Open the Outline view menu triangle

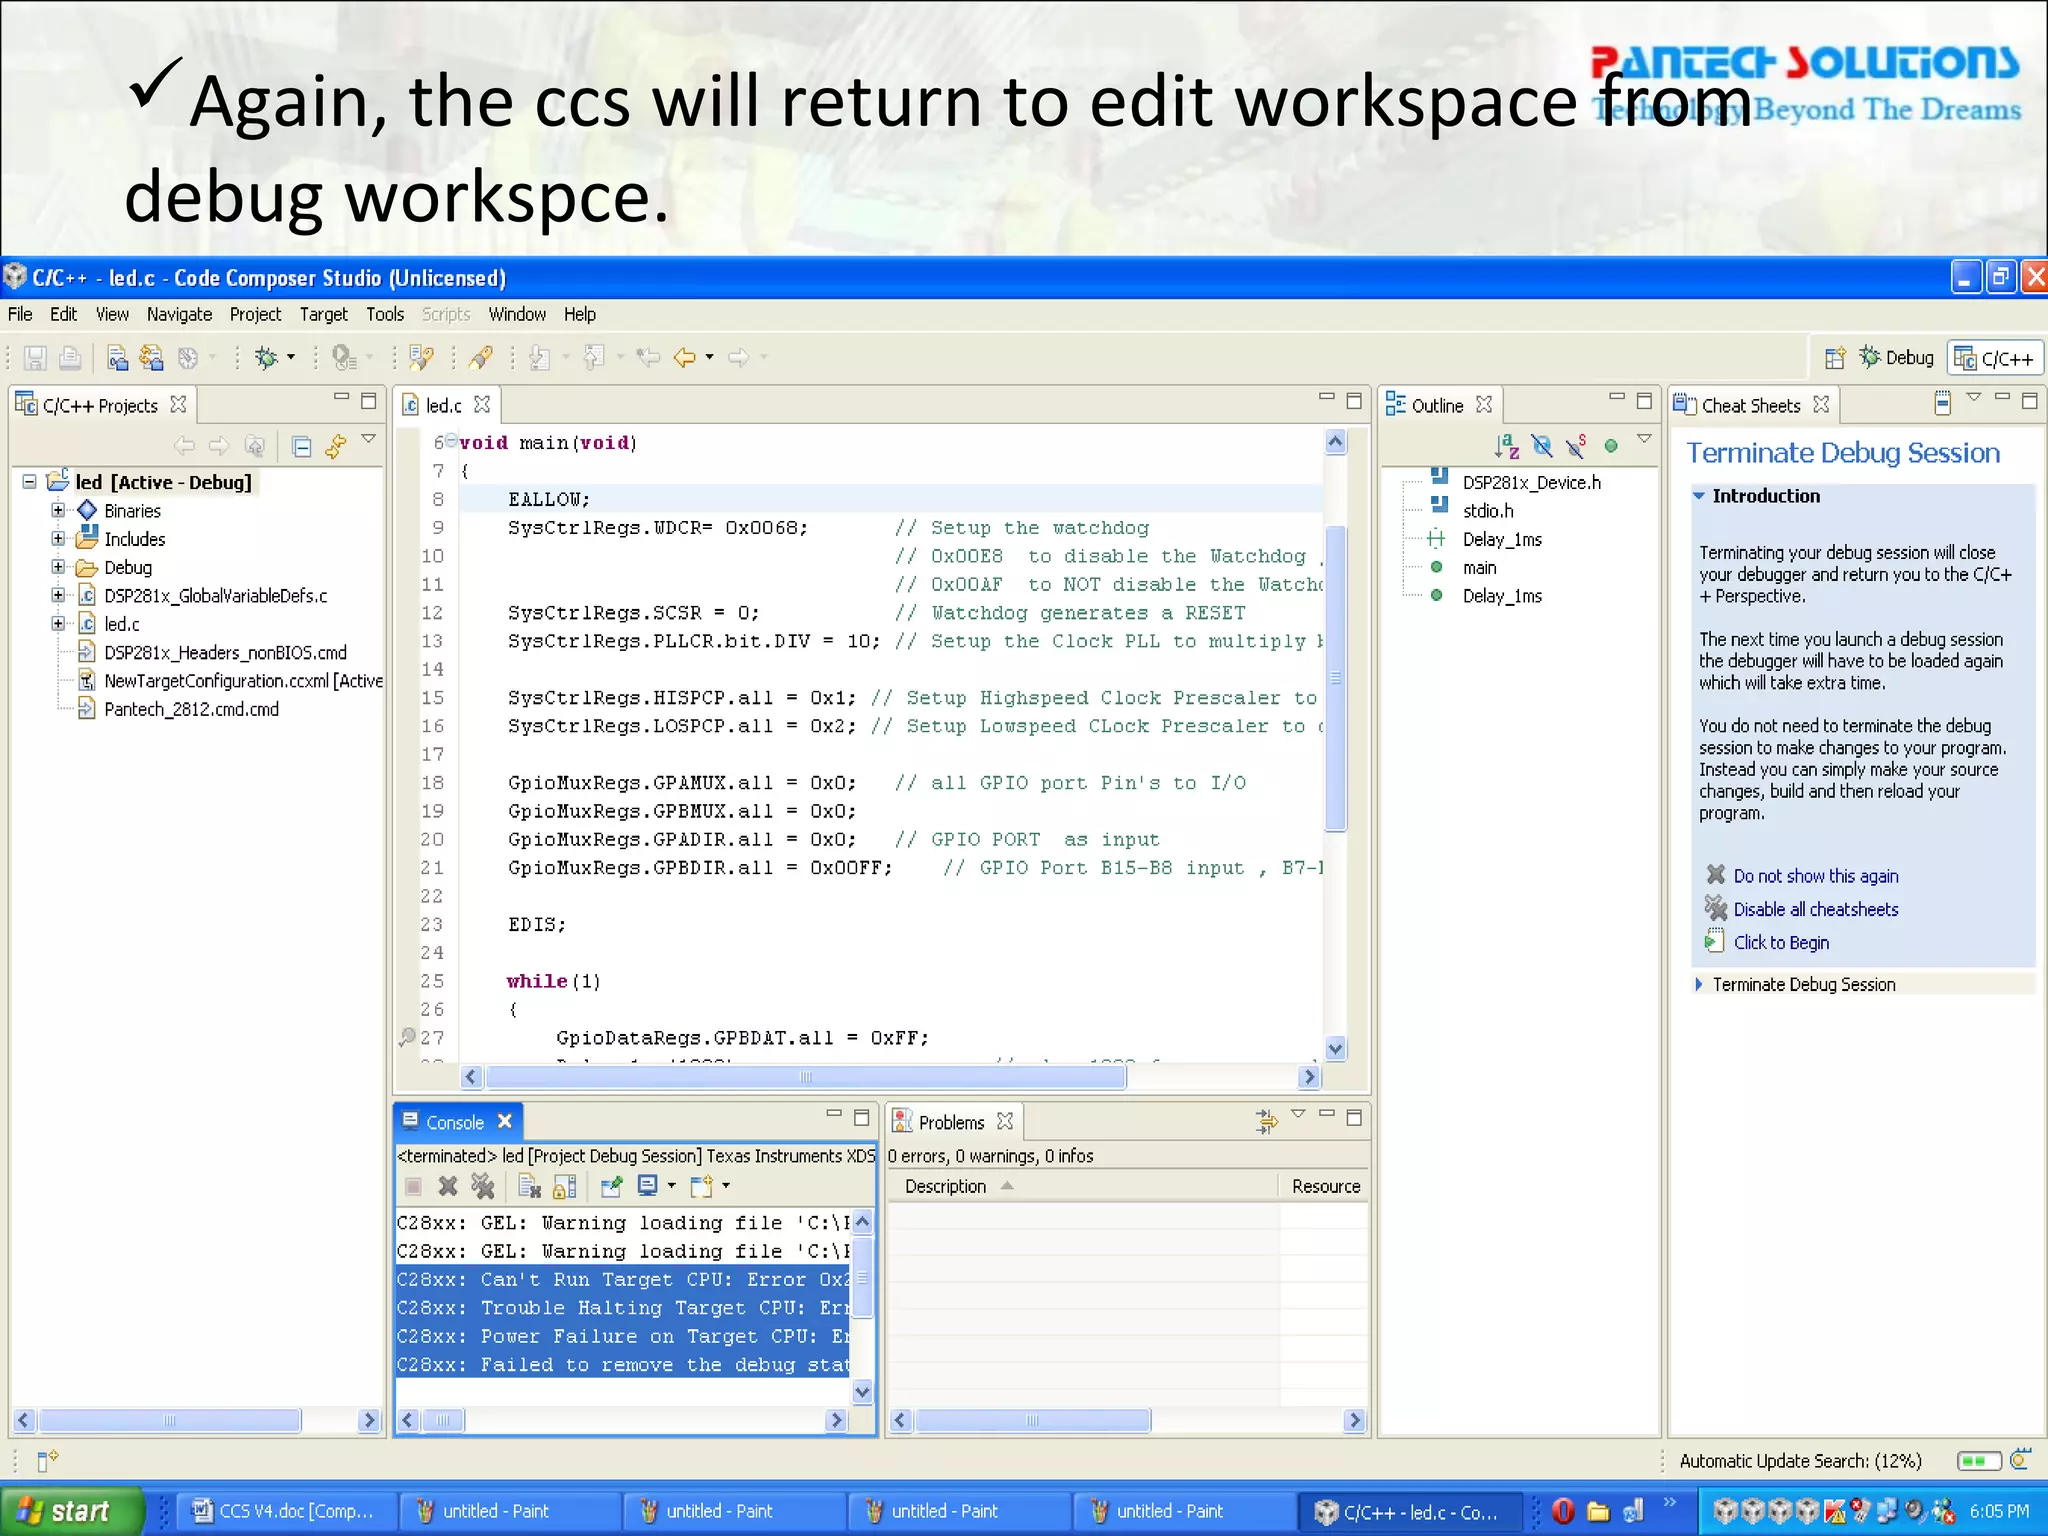[x=1644, y=439]
